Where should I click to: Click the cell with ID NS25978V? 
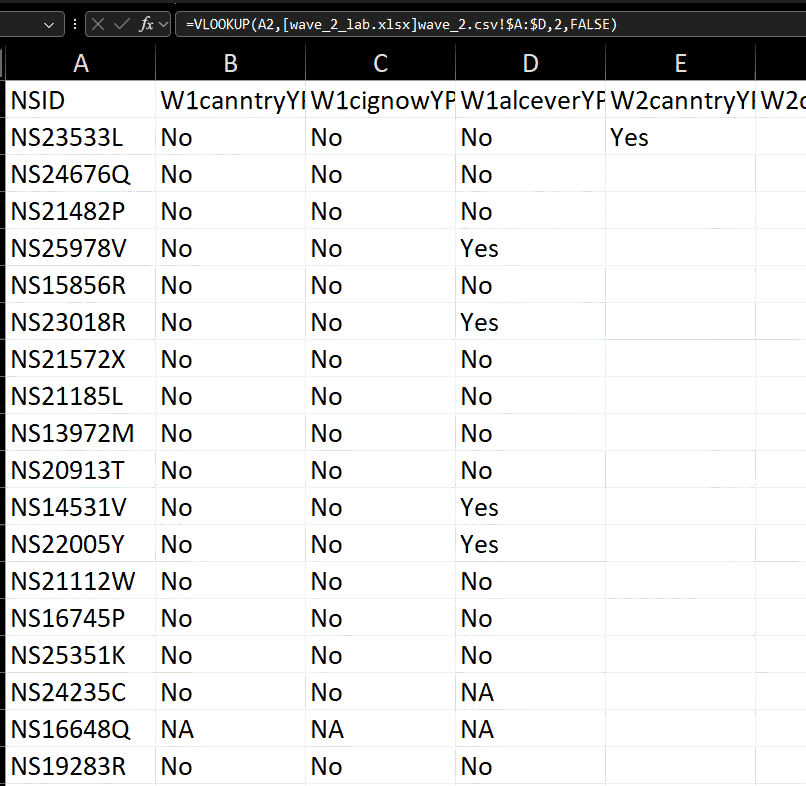tap(81, 248)
